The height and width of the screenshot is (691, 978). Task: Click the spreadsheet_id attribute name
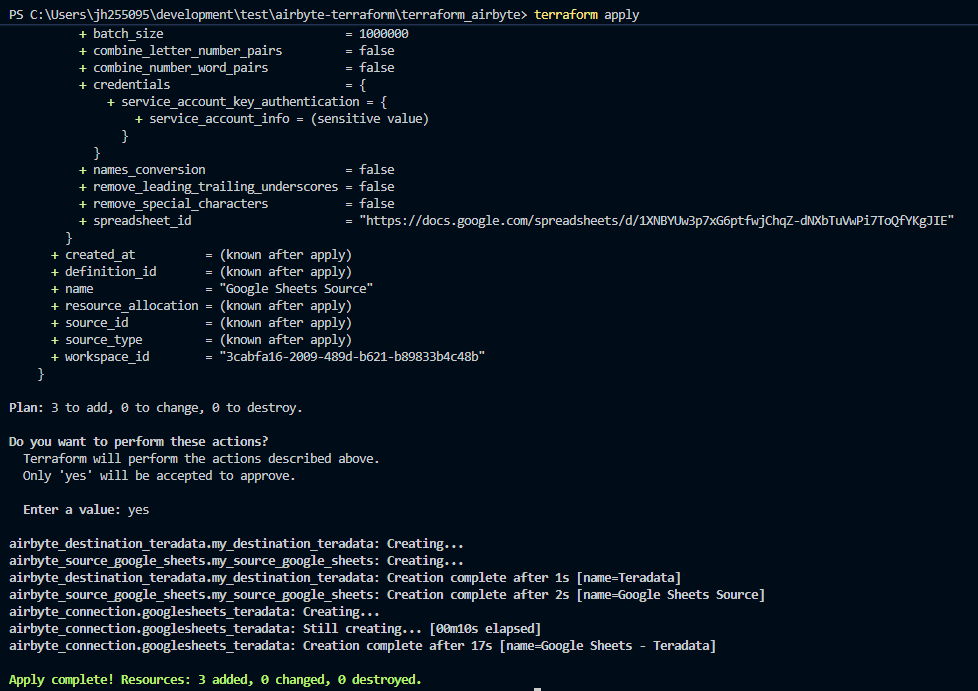pos(142,221)
